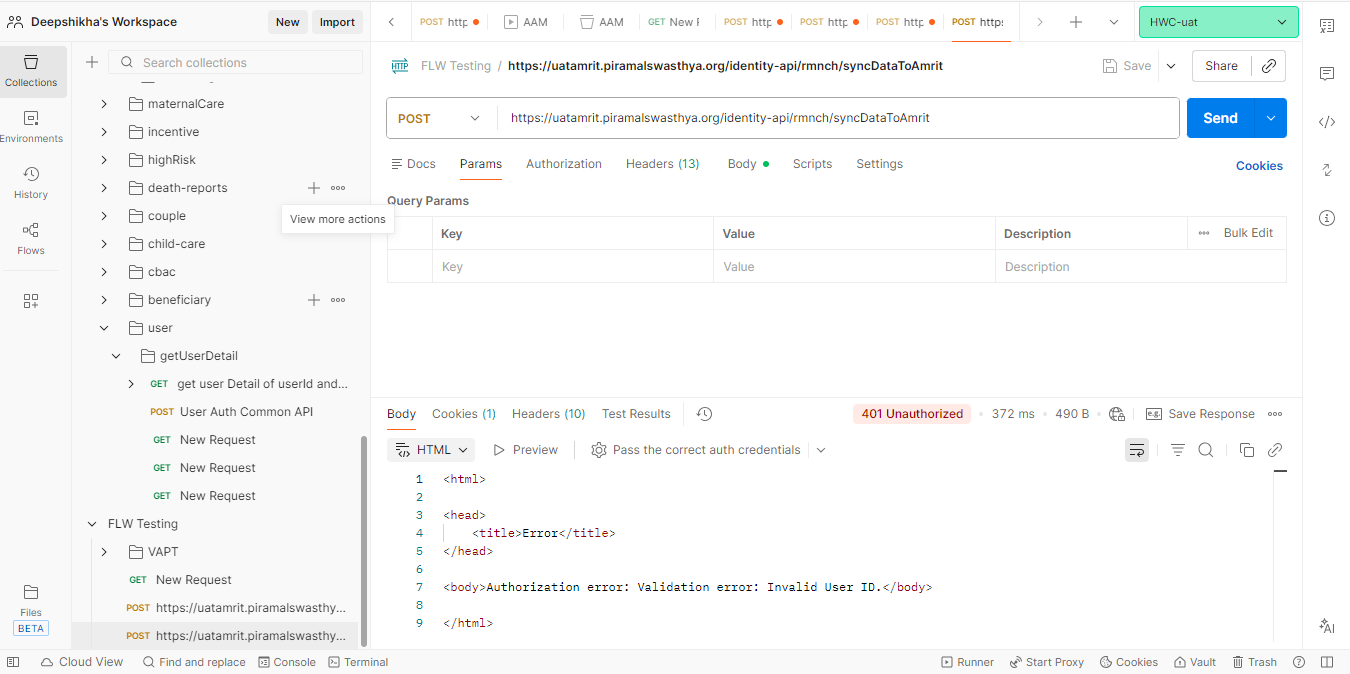1350x674 pixels.
Task: Expand the maternalCare folder
Action: click(104, 104)
